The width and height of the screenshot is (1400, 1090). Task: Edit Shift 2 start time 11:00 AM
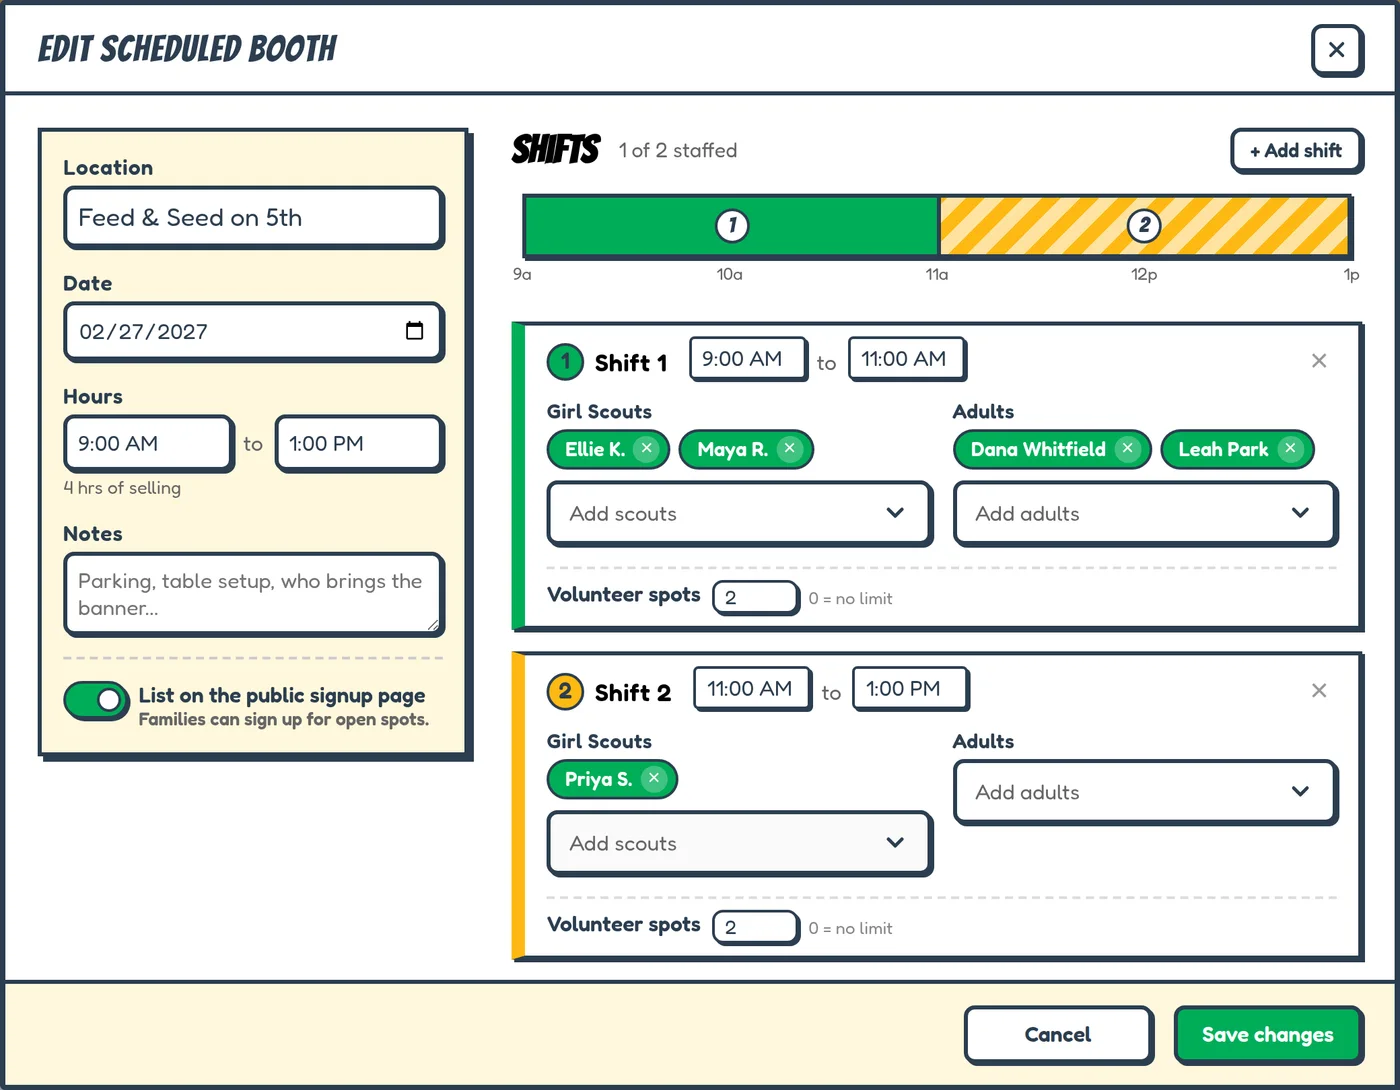(752, 689)
